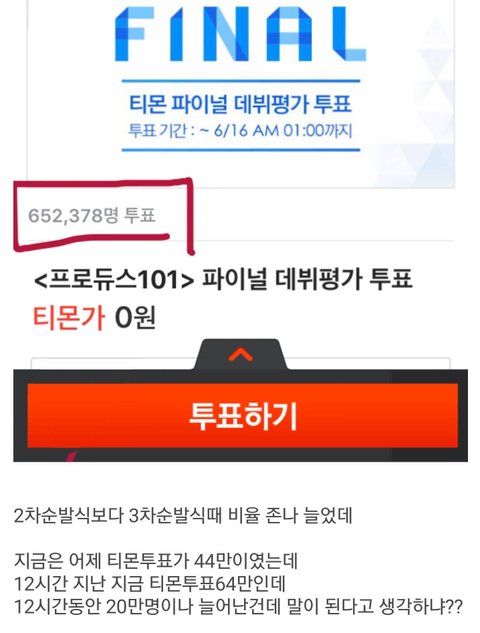Image resolution: width=480 pixels, height=633 pixels.
Task: Click the orange 투표하기 button
Action: [x=242, y=415]
